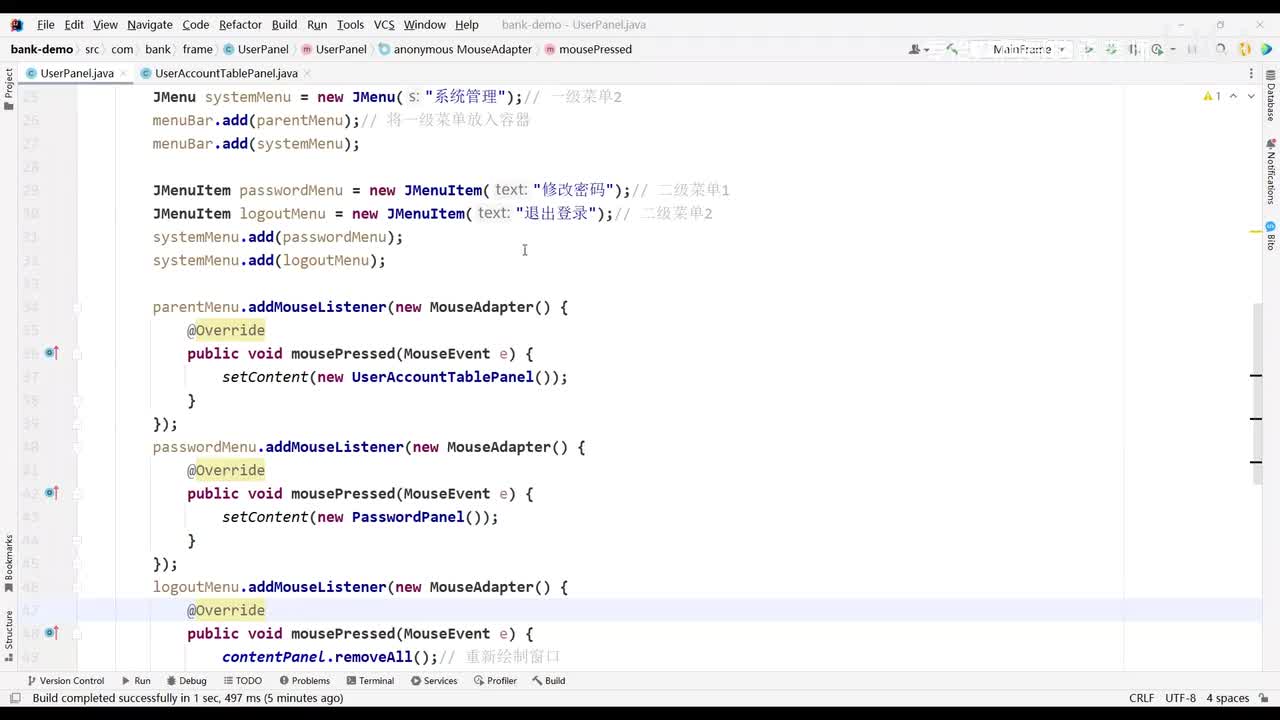Toggle tool window bars status icon
Screen dimensions: 1280x720
[14, 698]
